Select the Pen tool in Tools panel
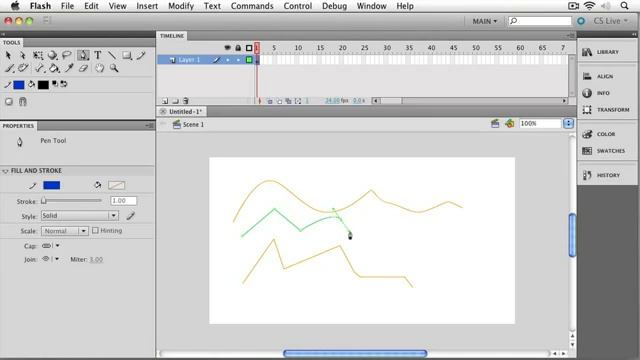The height and width of the screenshot is (360, 640). (83, 55)
